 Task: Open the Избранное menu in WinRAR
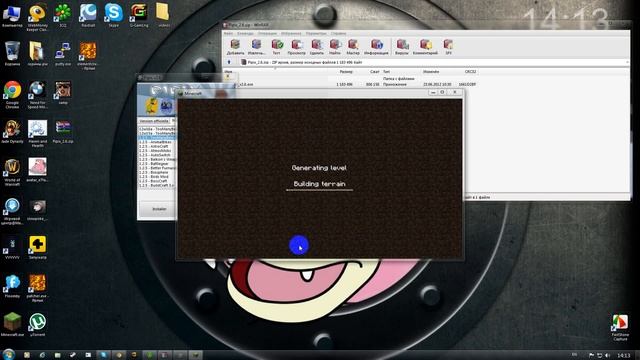point(291,33)
